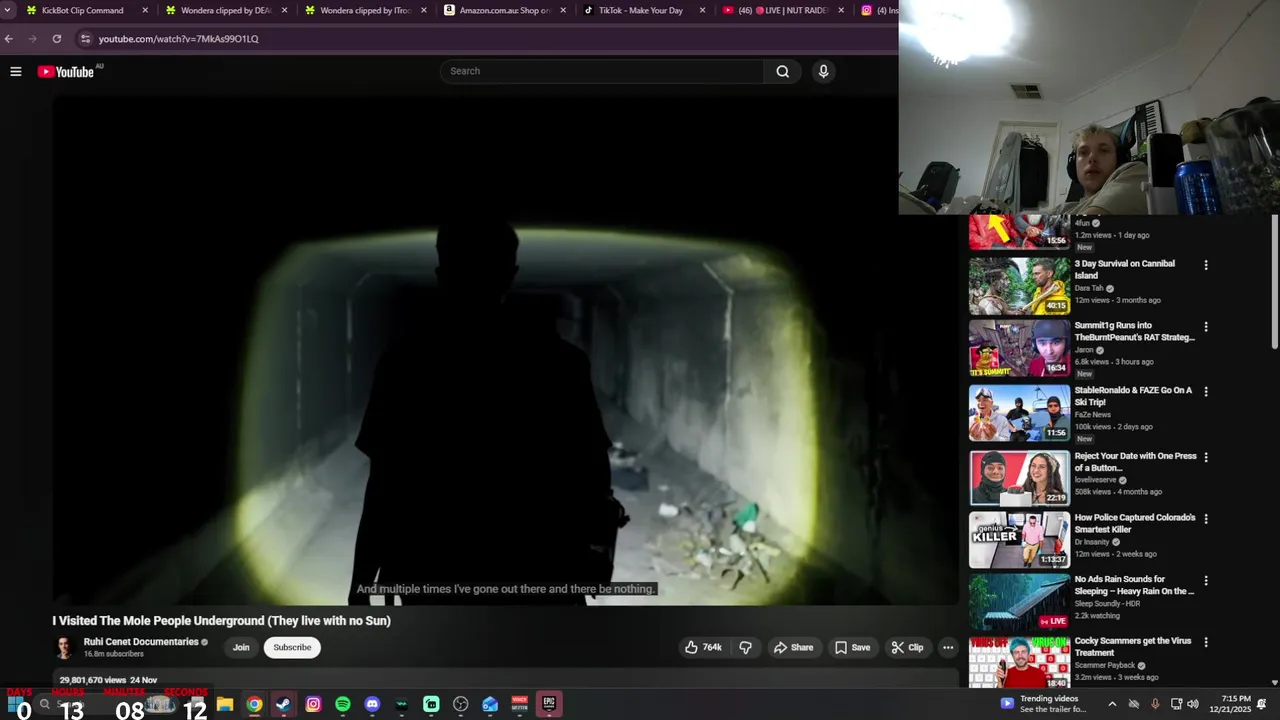Open options for Cocky Scammers video
The width and height of the screenshot is (1280, 720).
pyautogui.click(x=1206, y=642)
